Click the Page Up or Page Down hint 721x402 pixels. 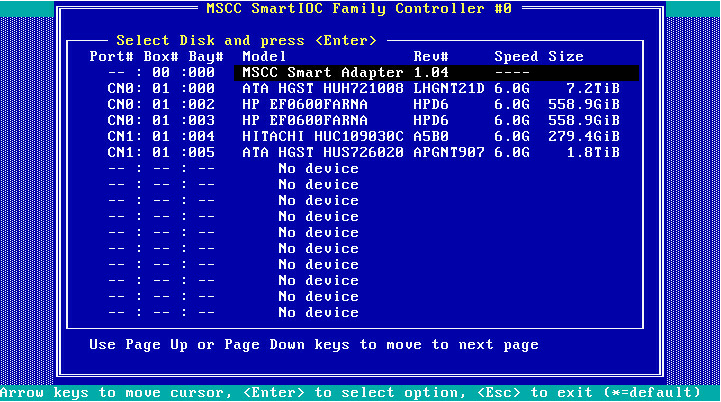314,345
